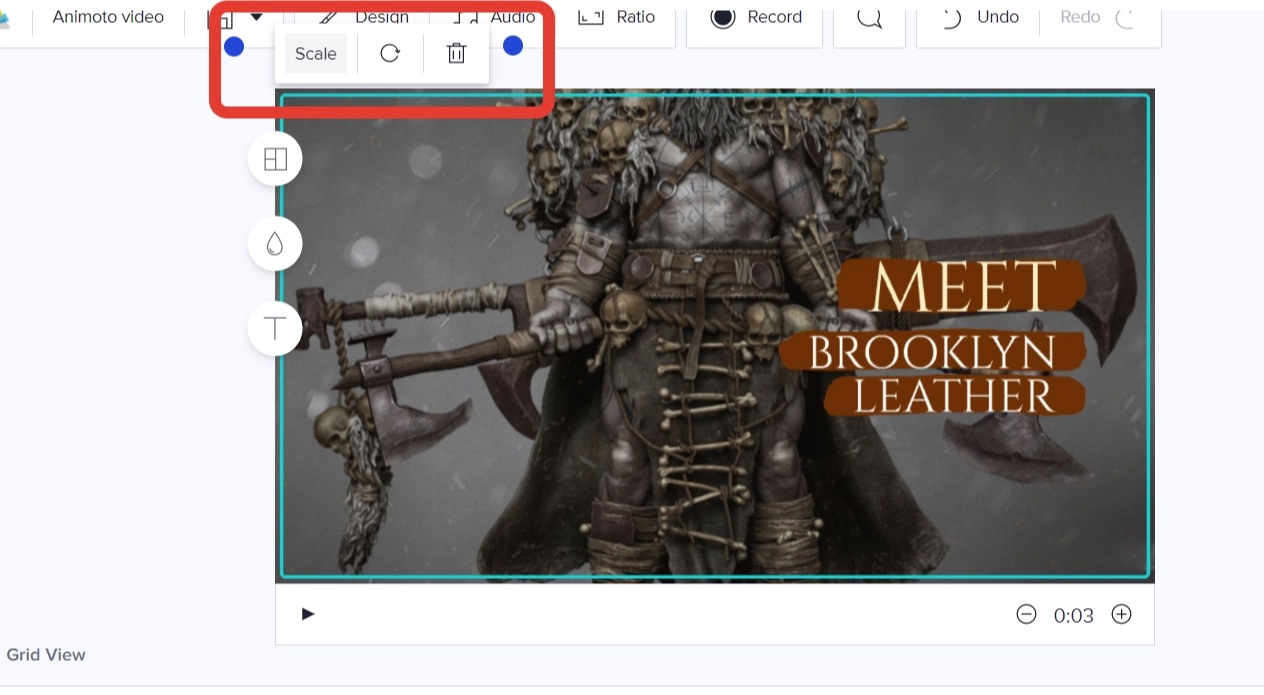Select the BROOKLYN text block
This screenshot has width=1264, height=695.
(932, 352)
